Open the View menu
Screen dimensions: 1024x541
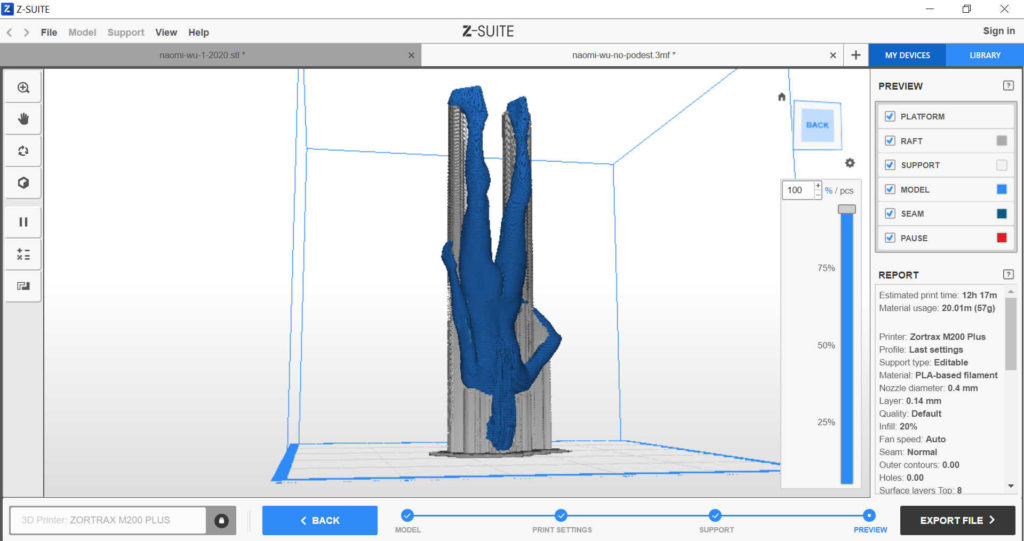click(x=166, y=32)
